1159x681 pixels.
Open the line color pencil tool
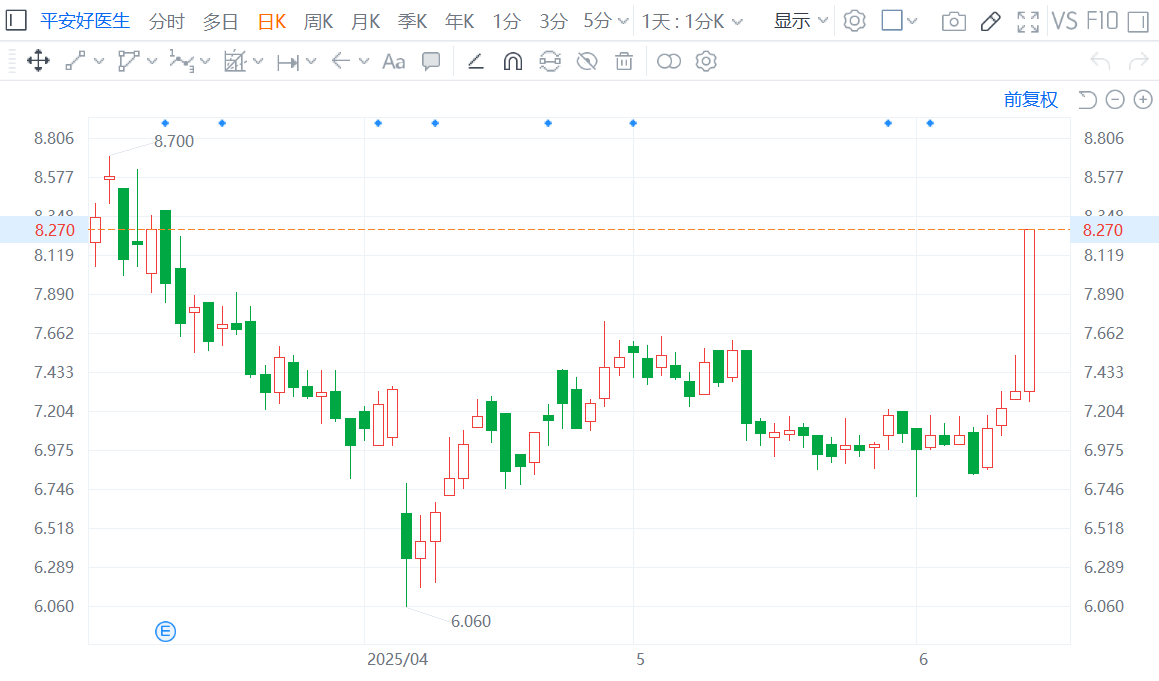click(475, 61)
